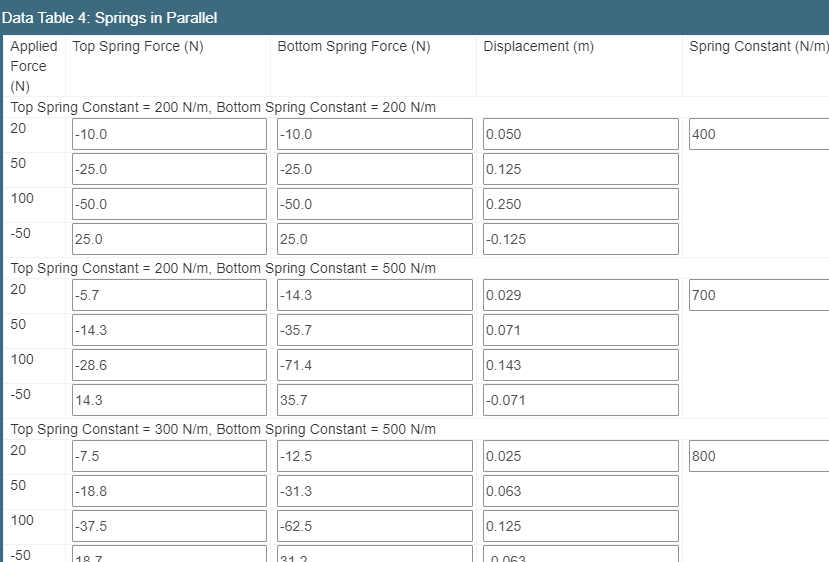Click the Displacement field showing 0.071
The height and width of the screenshot is (562, 829).
[x=581, y=330]
